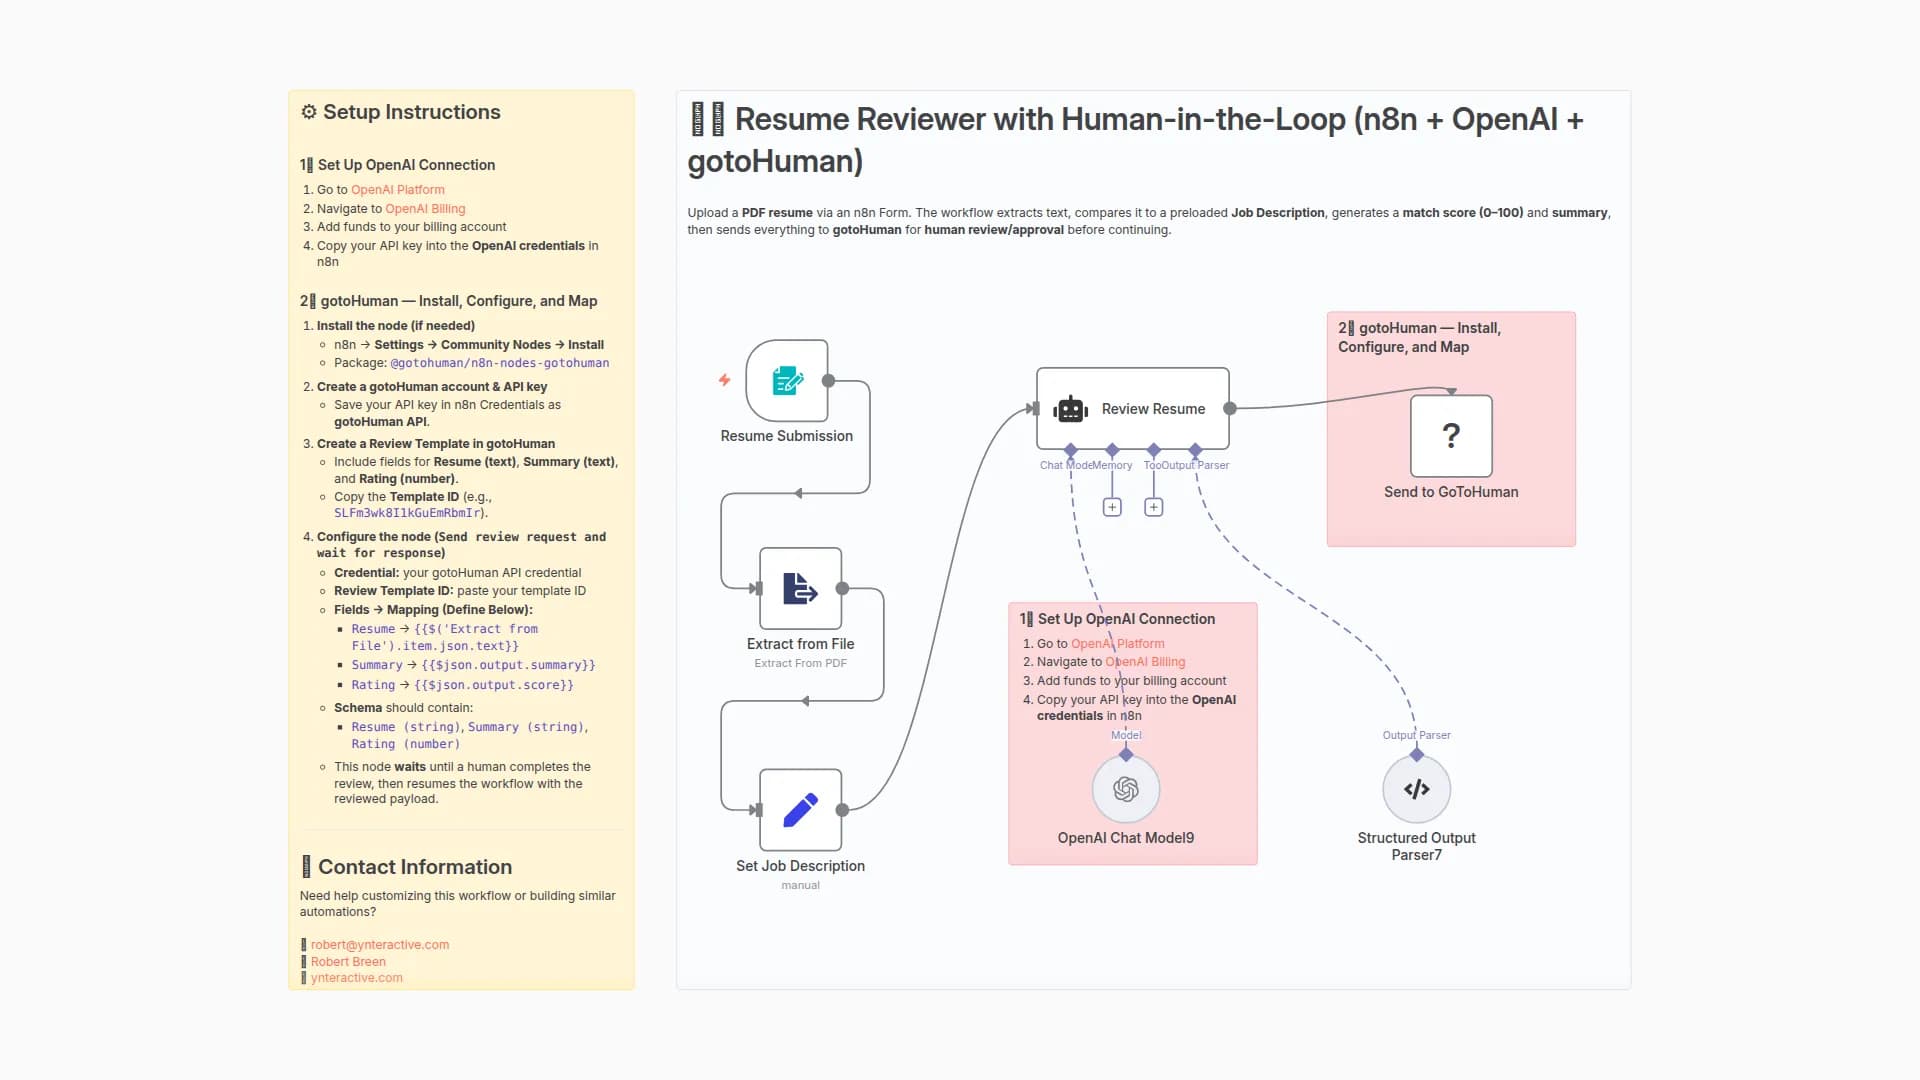Open the ynteractive.com website link
The width and height of the screenshot is (1920, 1080).
(356, 978)
